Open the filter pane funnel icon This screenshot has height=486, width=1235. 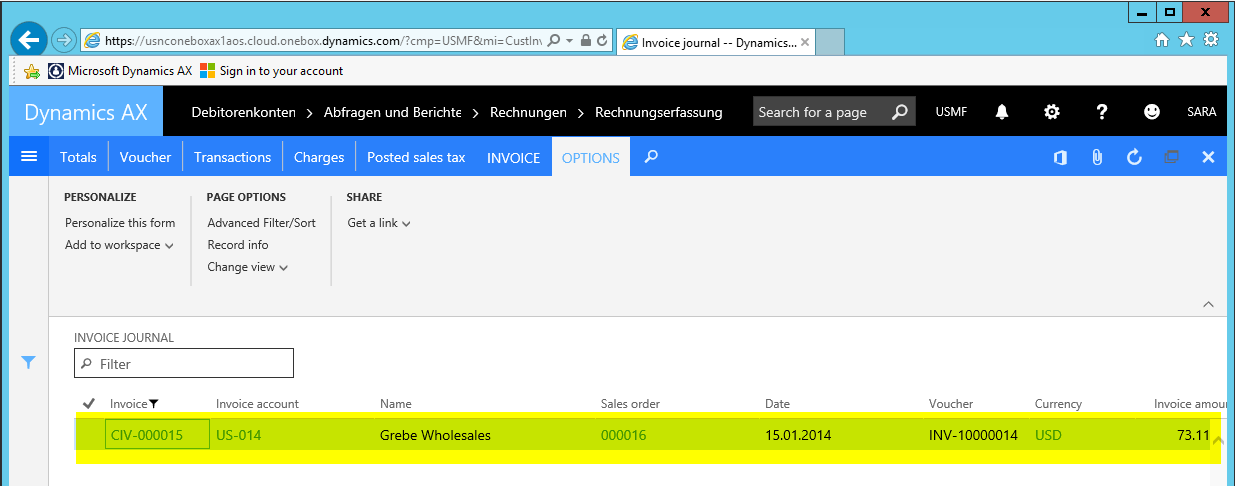(29, 363)
